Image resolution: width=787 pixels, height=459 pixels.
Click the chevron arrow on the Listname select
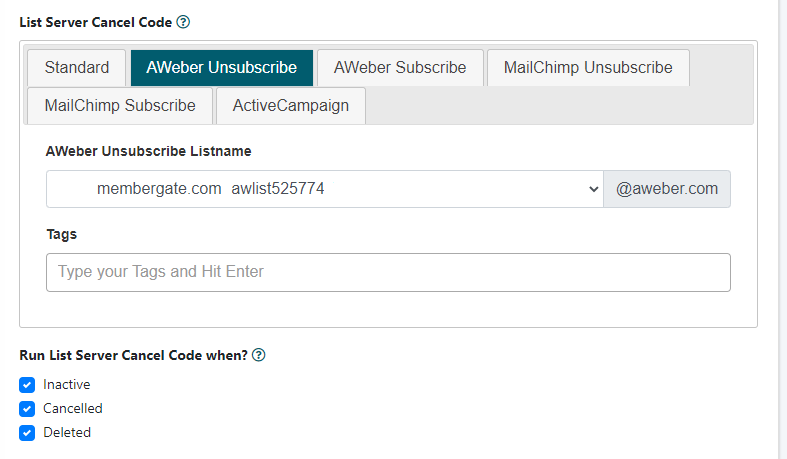591,189
